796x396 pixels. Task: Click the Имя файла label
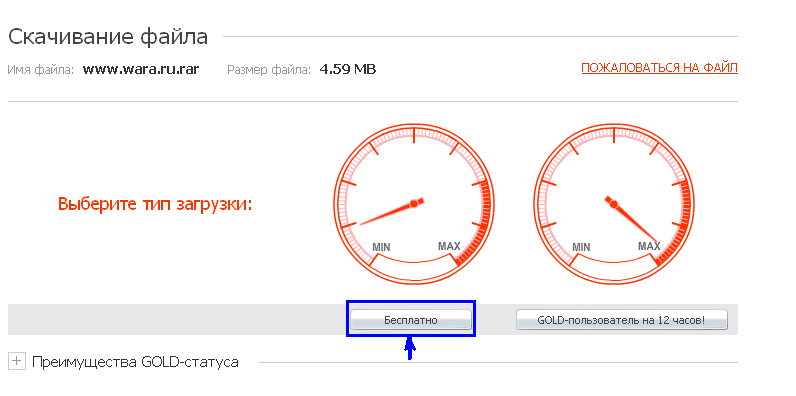coord(41,70)
